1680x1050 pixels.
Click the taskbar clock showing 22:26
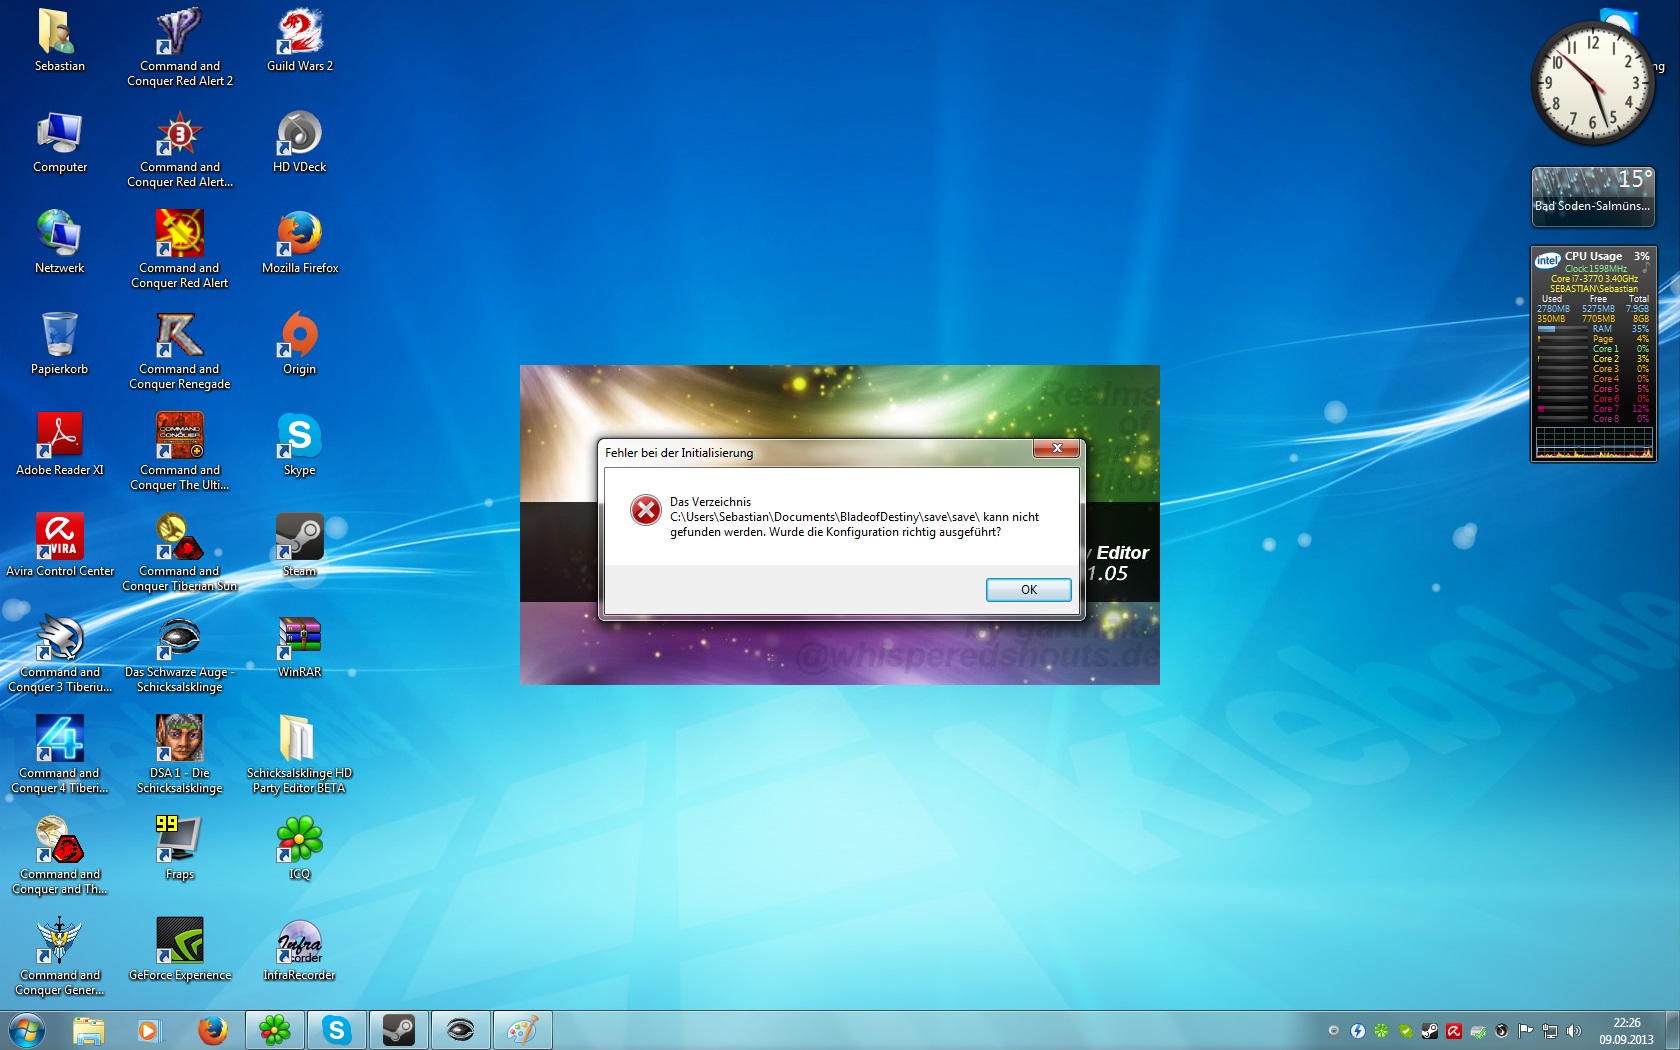(1626, 1031)
